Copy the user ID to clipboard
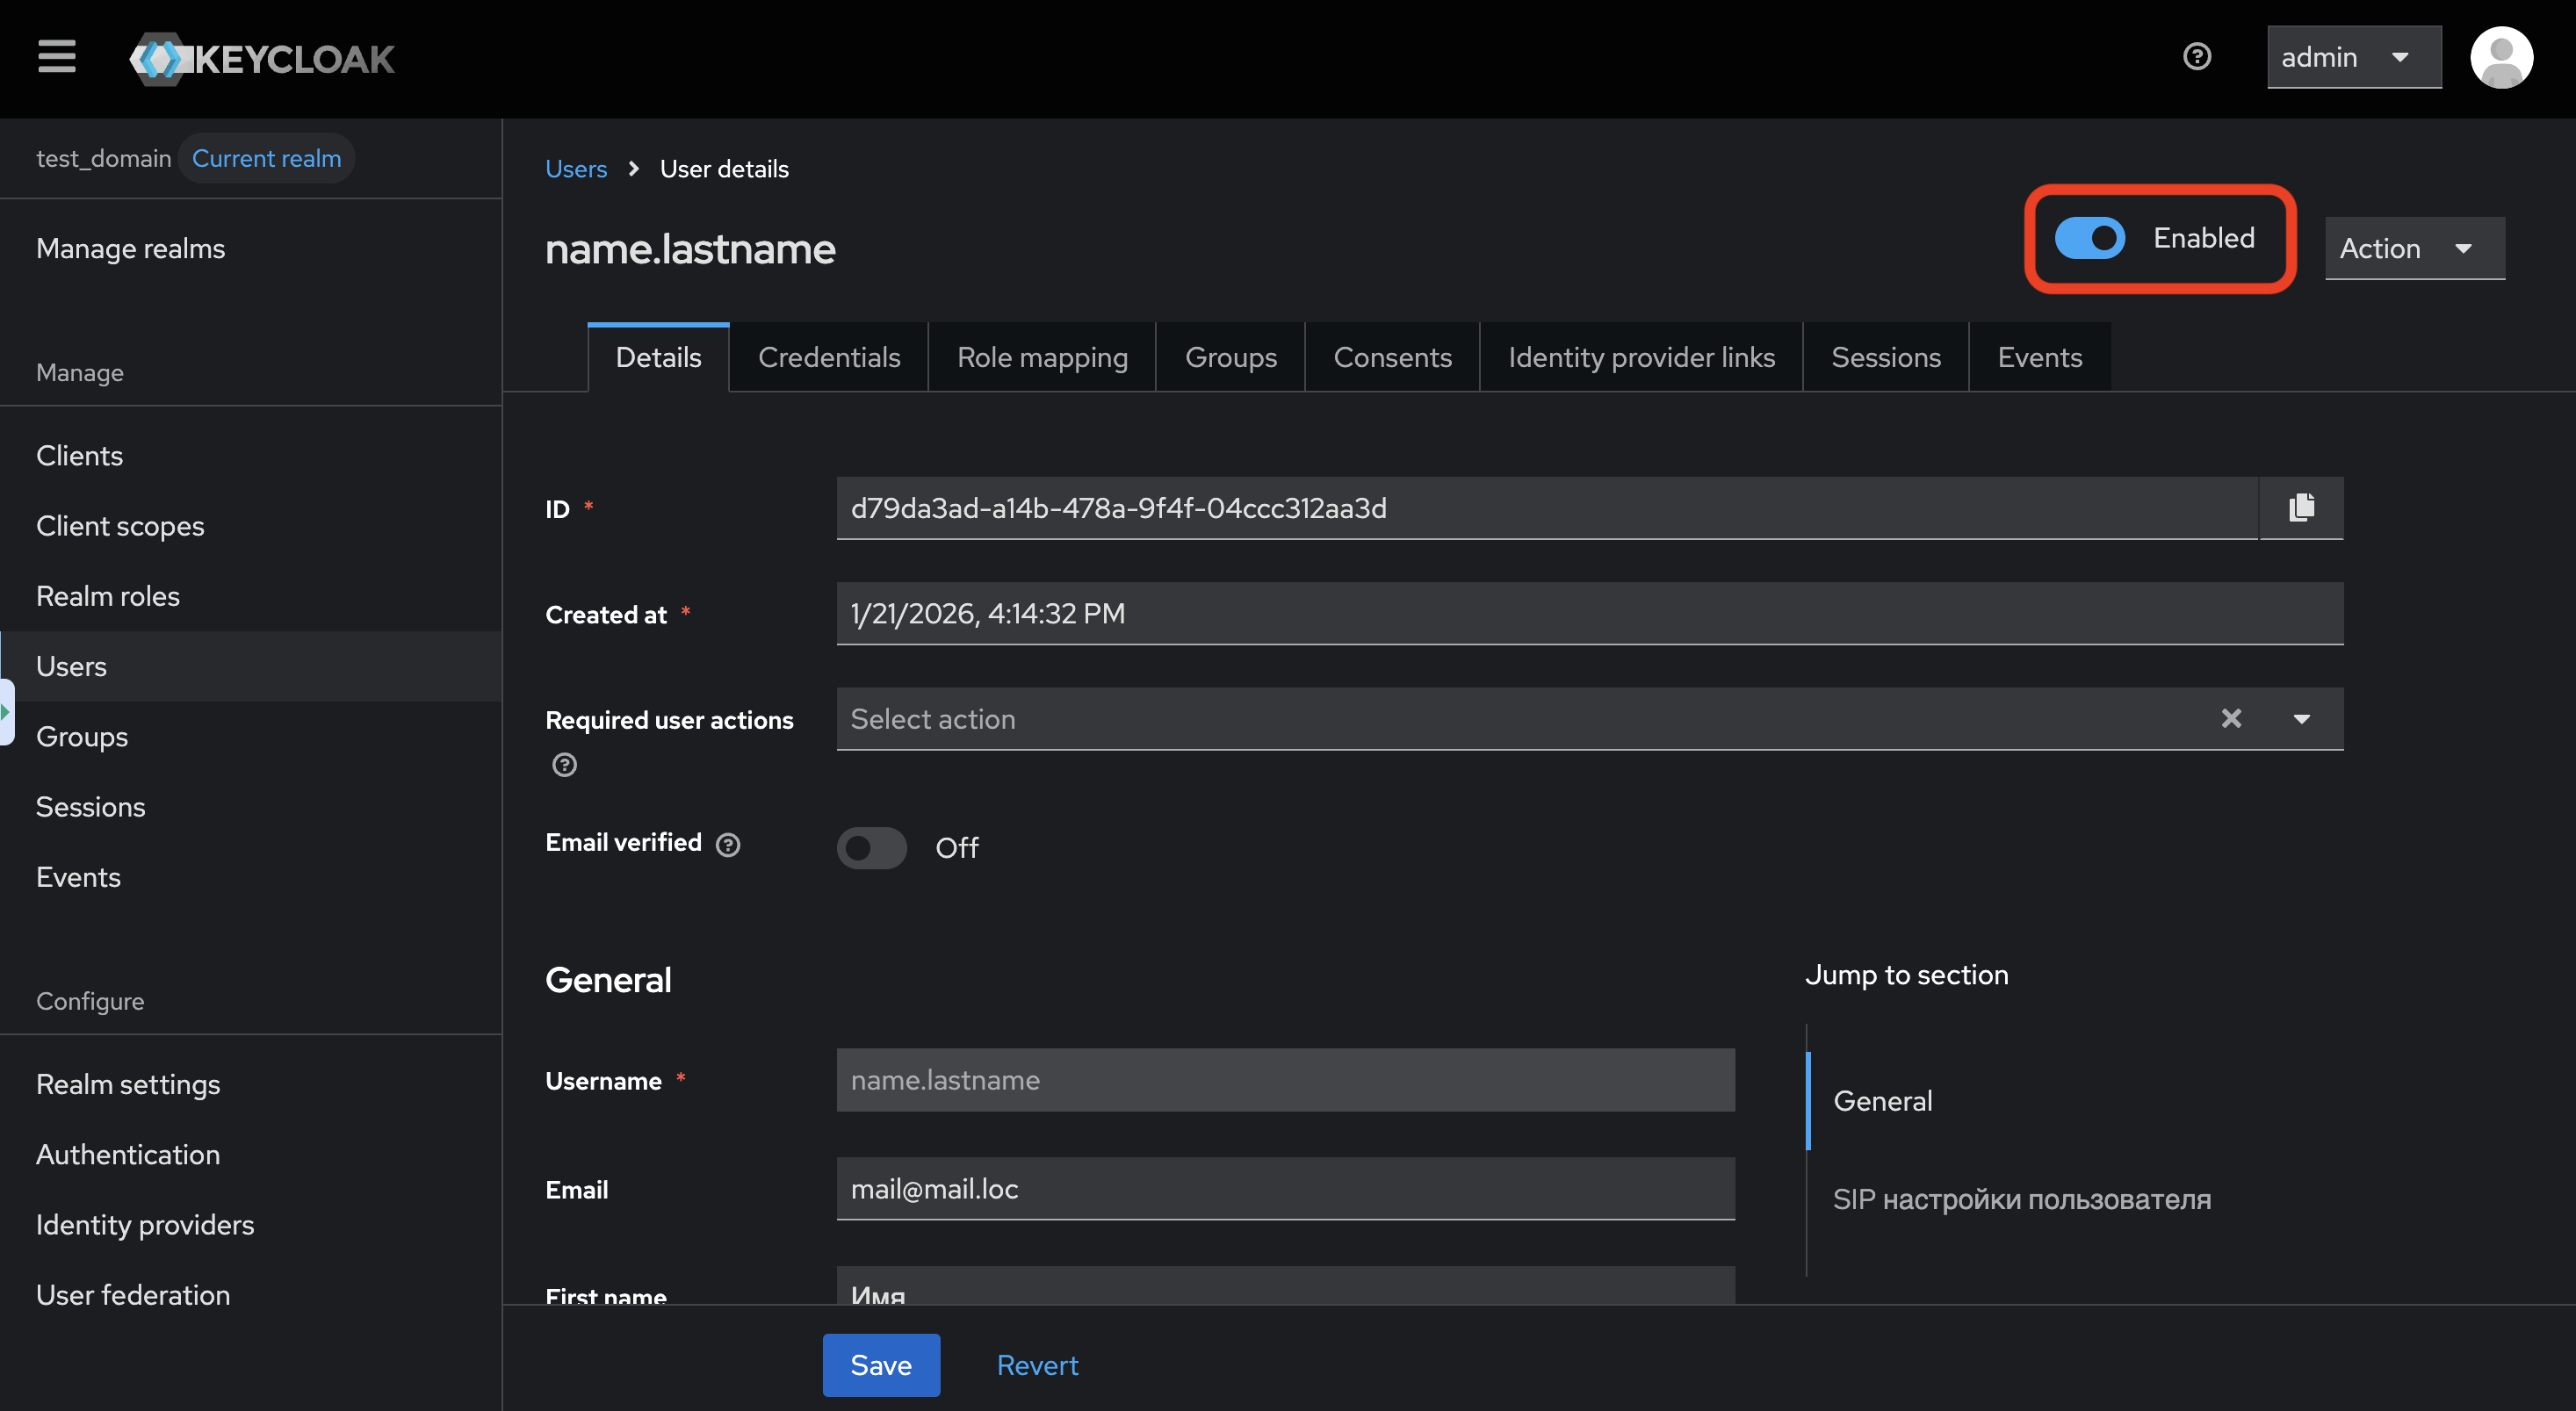 pyautogui.click(x=2301, y=508)
